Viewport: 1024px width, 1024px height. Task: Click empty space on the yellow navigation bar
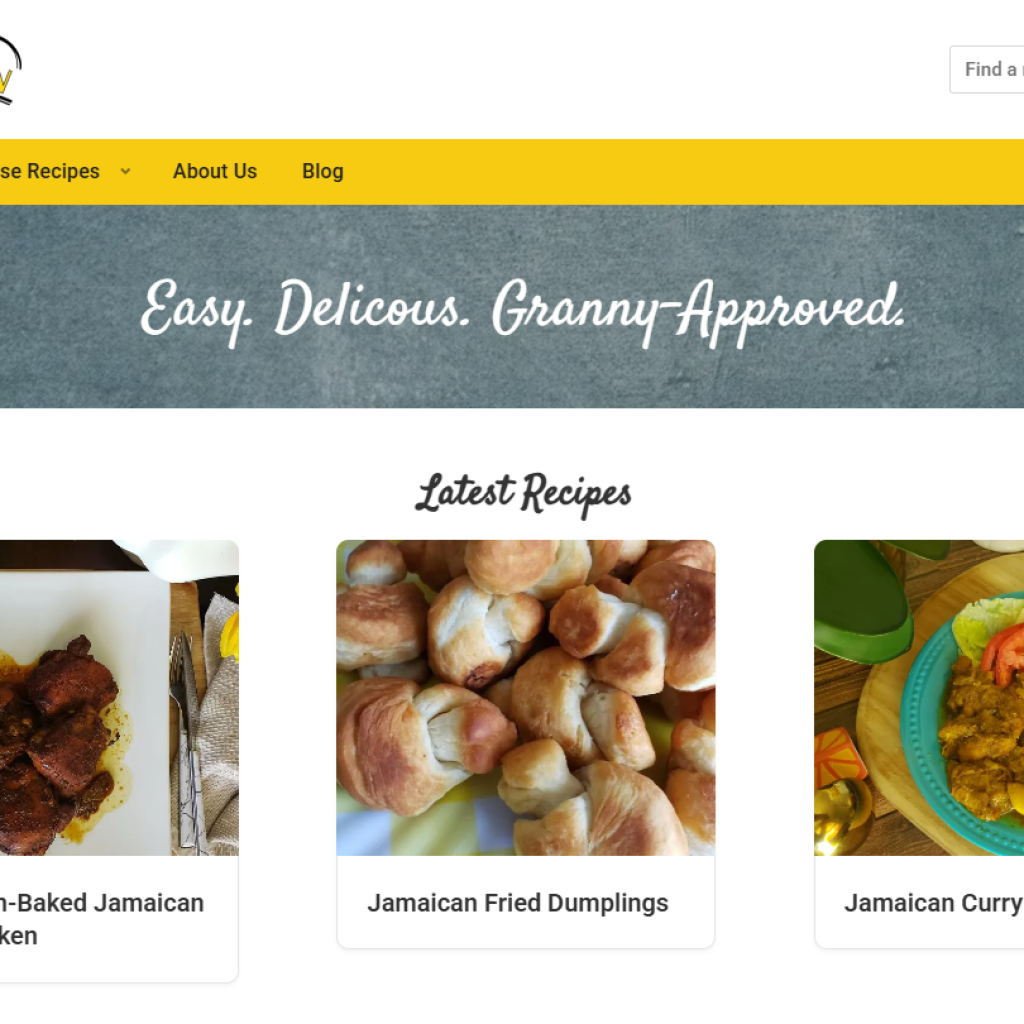[x=653, y=171]
